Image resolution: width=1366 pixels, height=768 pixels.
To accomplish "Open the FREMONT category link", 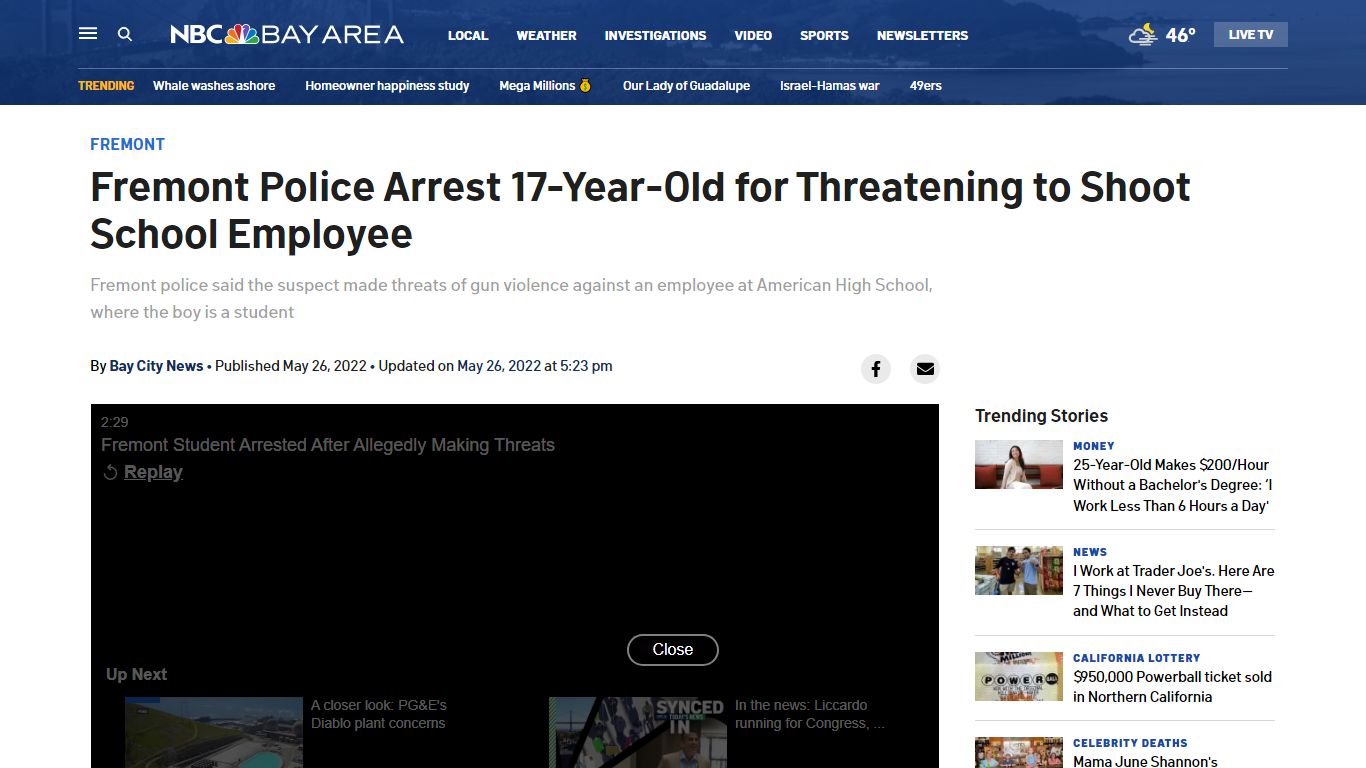I will (127, 144).
